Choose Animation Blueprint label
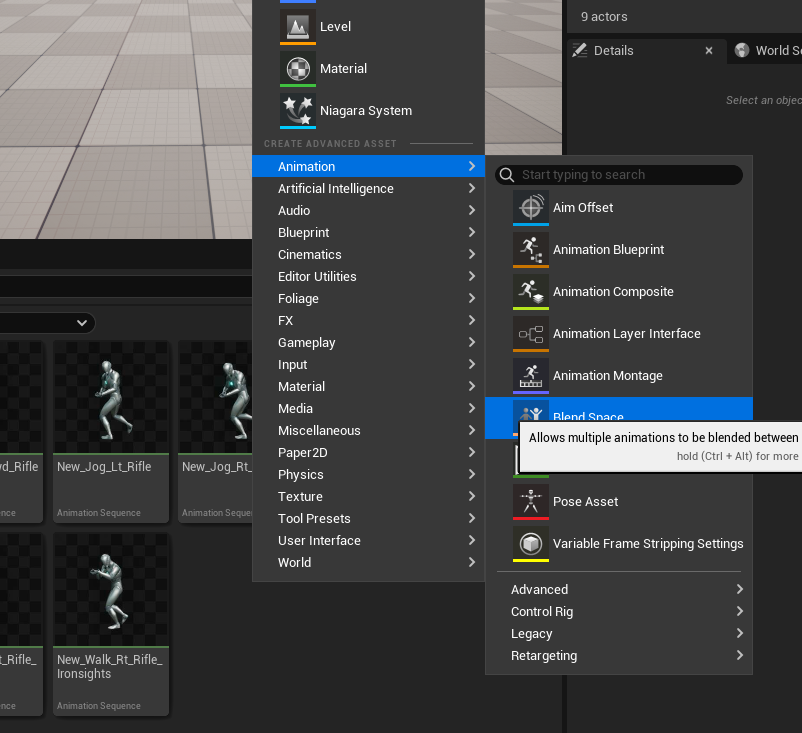Image resolution: width=802 pixels, height=733 pixels. tap(608, 250)
